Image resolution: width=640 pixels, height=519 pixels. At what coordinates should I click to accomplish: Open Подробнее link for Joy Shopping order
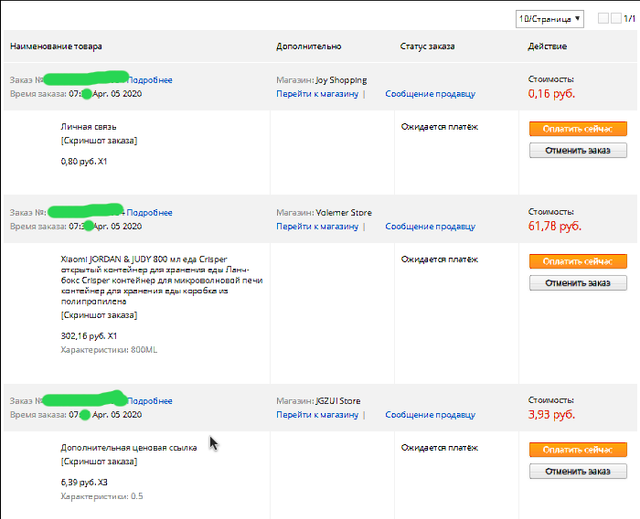(x=150, y=80)
